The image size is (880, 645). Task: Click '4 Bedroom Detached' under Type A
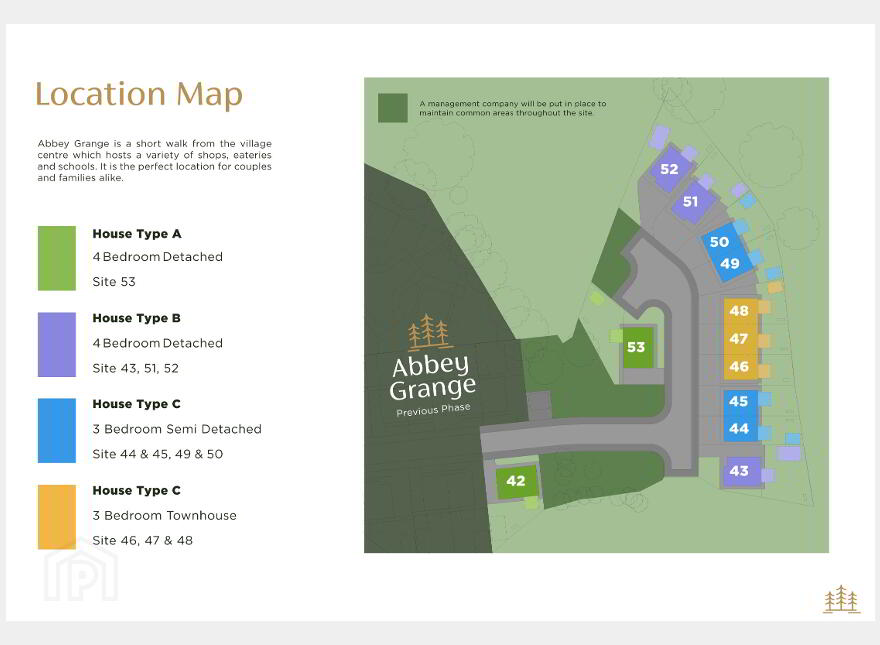(158, 257)
